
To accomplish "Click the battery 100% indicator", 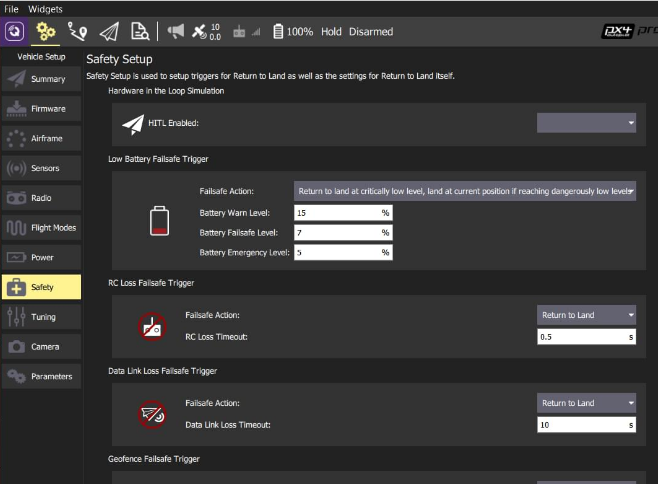I will tap(293, 32).
